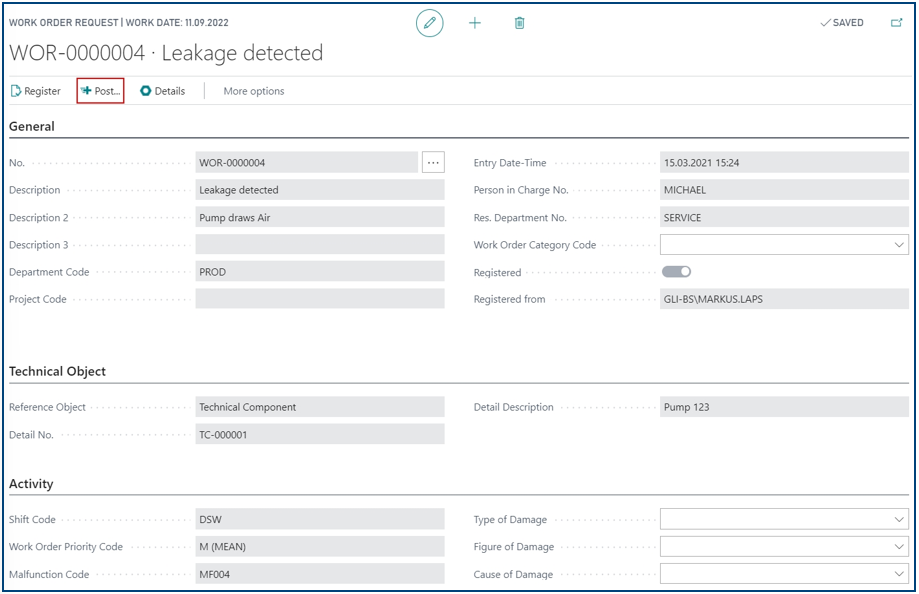Click the pencil edit icon
Screen dimensions: 919x594
[430, 23]
